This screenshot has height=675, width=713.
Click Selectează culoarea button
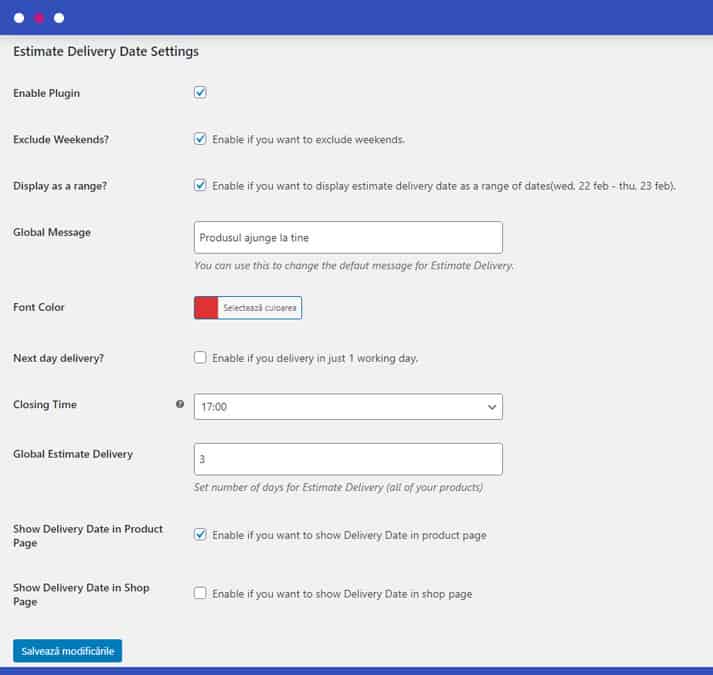coord(260,308)
